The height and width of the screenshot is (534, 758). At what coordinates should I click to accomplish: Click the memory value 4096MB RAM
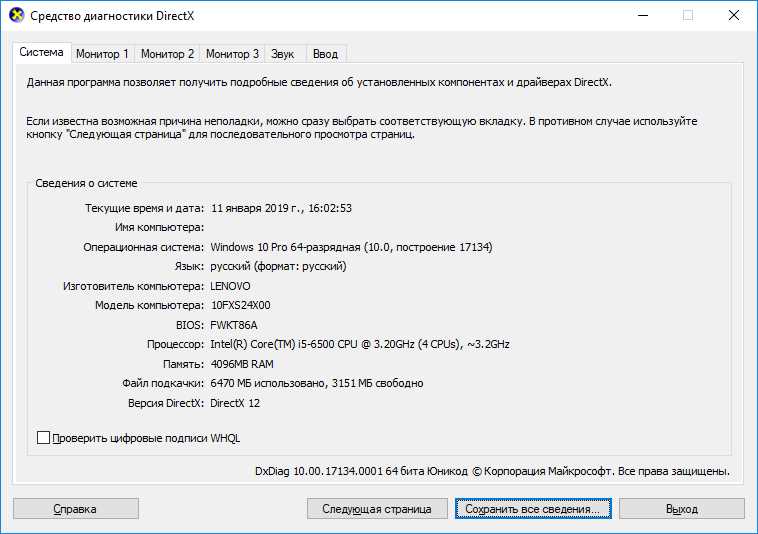242,364
